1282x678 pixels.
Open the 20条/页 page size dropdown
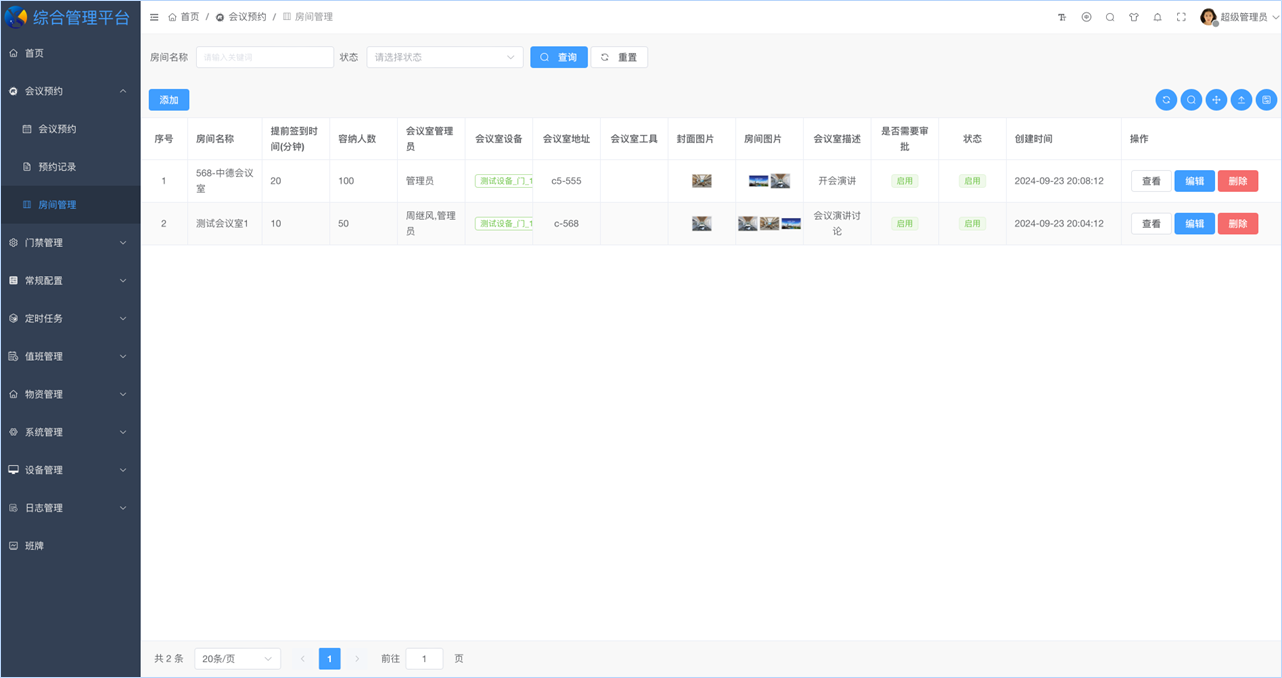point(237,658)
